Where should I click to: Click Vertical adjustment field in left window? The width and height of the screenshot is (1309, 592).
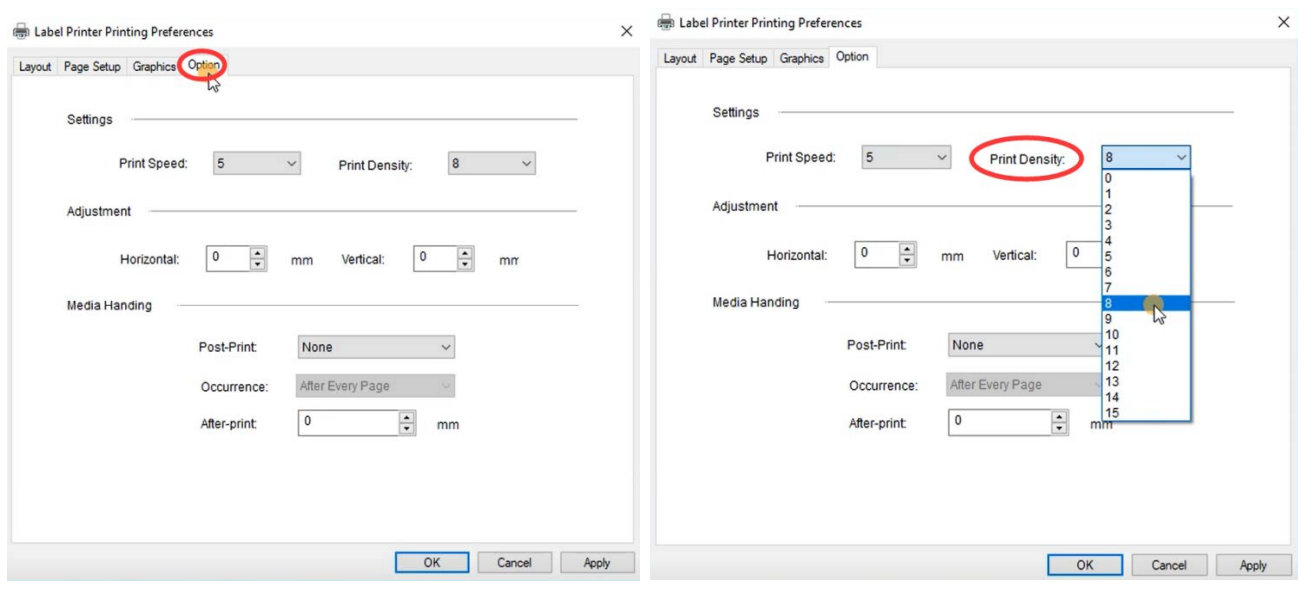pos(435,258)
